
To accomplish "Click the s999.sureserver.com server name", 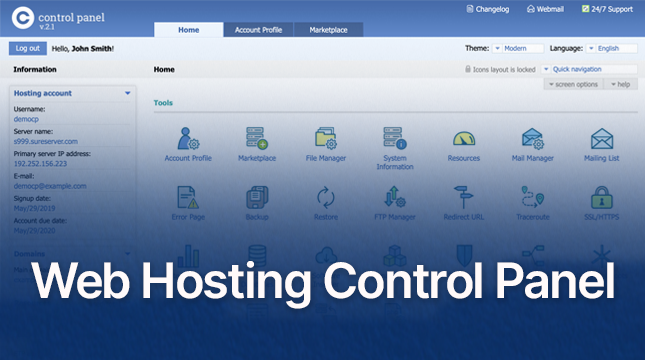I will point(46,141).
